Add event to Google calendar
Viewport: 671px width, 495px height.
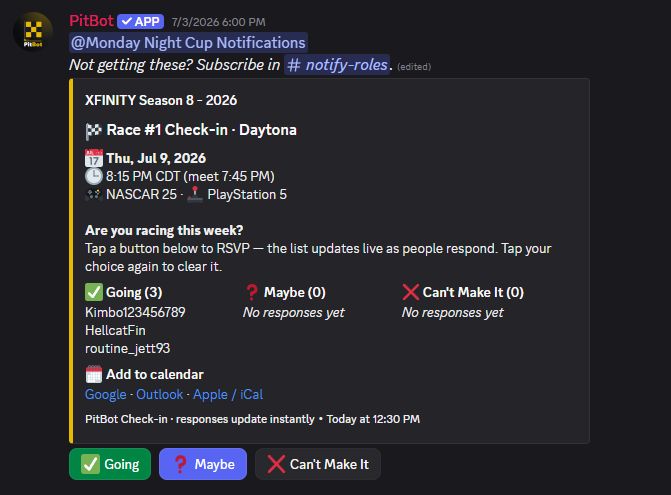pos(106,394)
